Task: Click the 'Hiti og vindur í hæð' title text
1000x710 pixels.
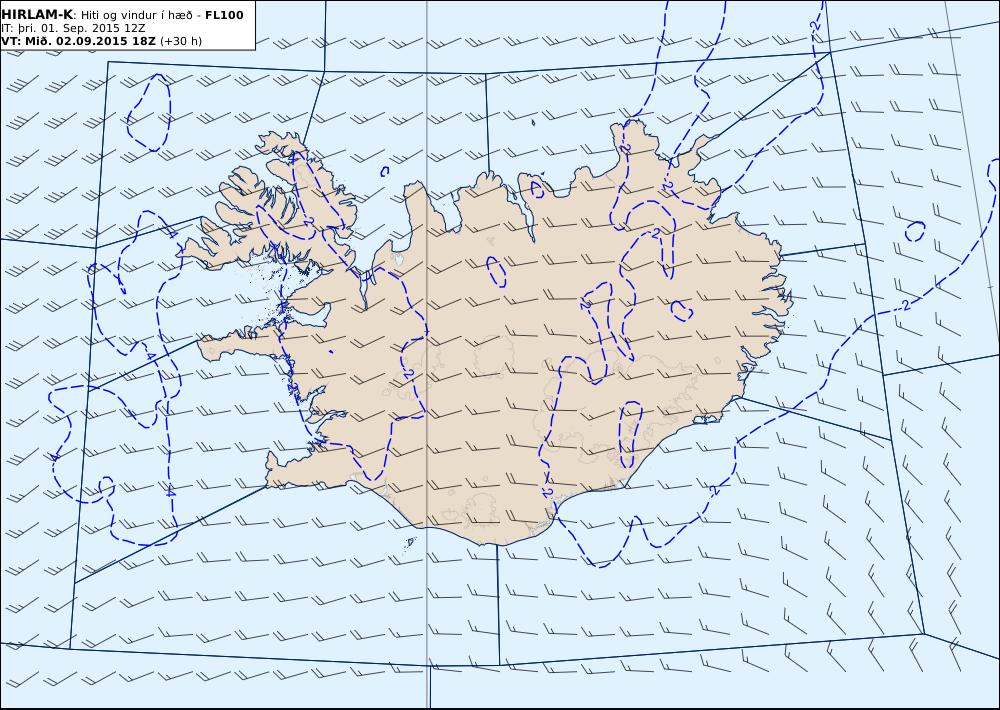Action: [136, 15]
